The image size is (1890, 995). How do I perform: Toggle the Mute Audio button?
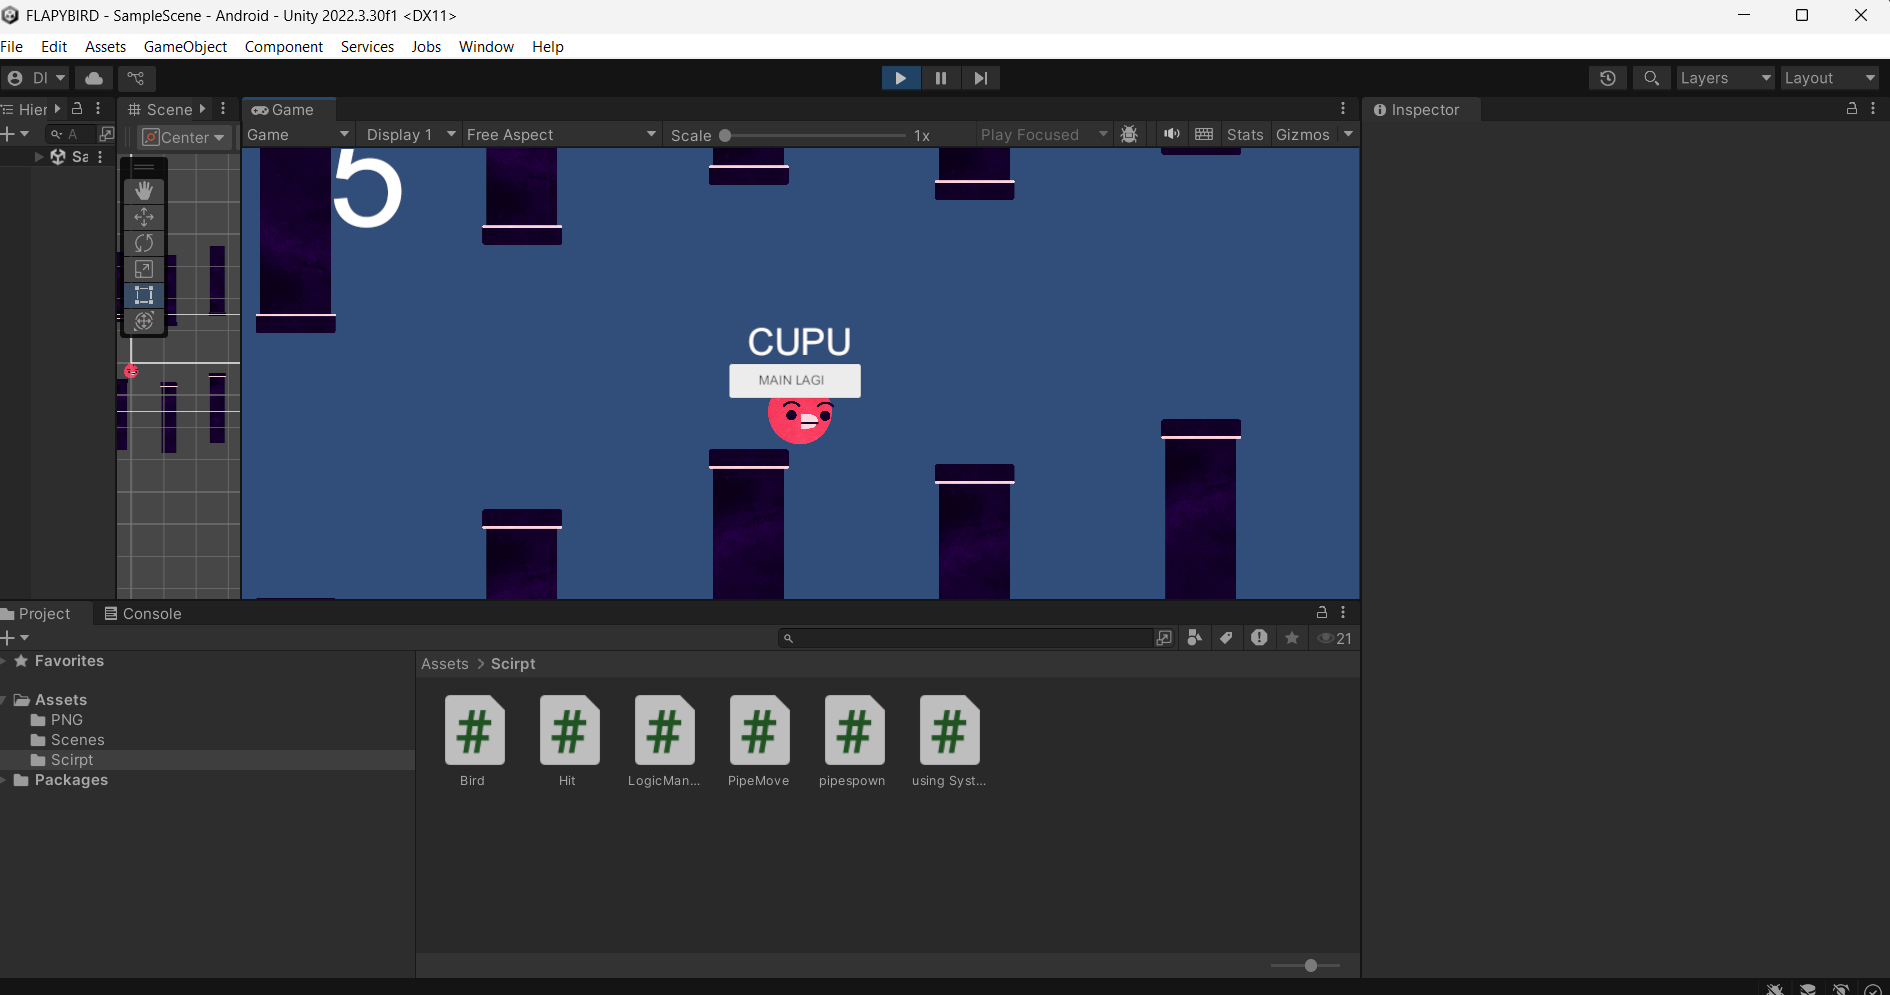point(1171,135)
